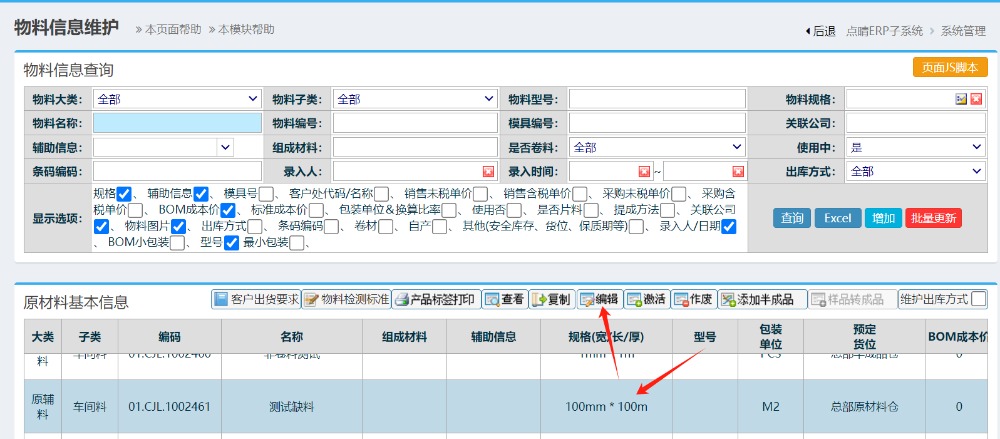Click the blue 查询 search button
Viewport: 1000px width, 439px height.
792,218
